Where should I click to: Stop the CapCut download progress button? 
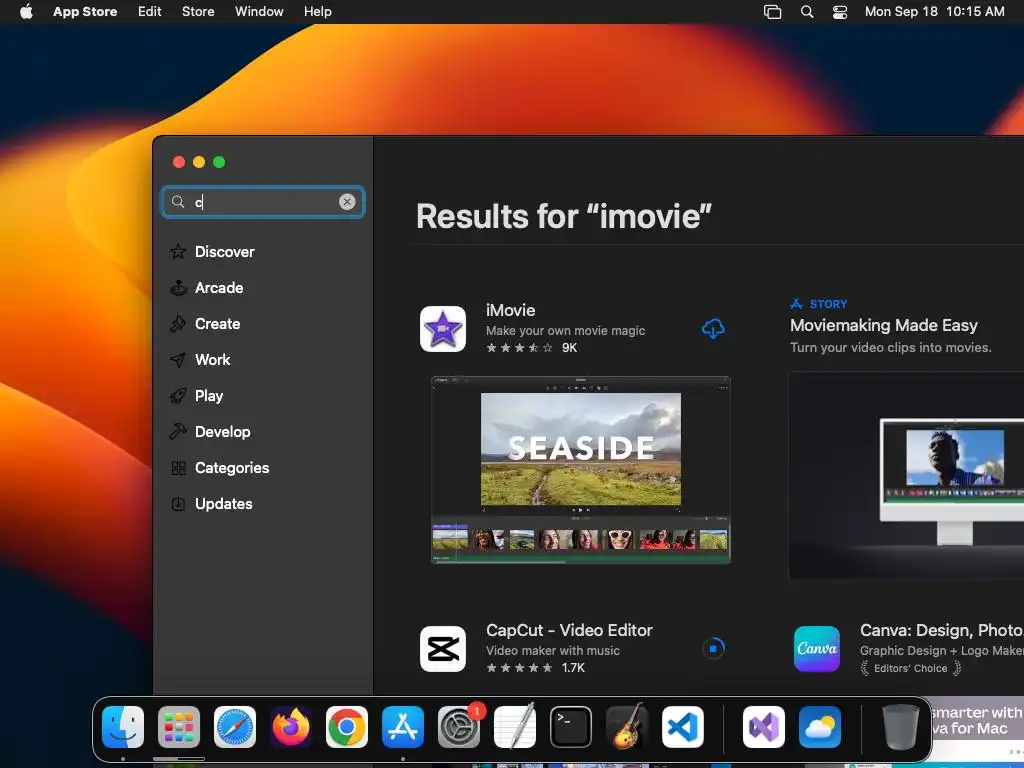coord(712,648)
